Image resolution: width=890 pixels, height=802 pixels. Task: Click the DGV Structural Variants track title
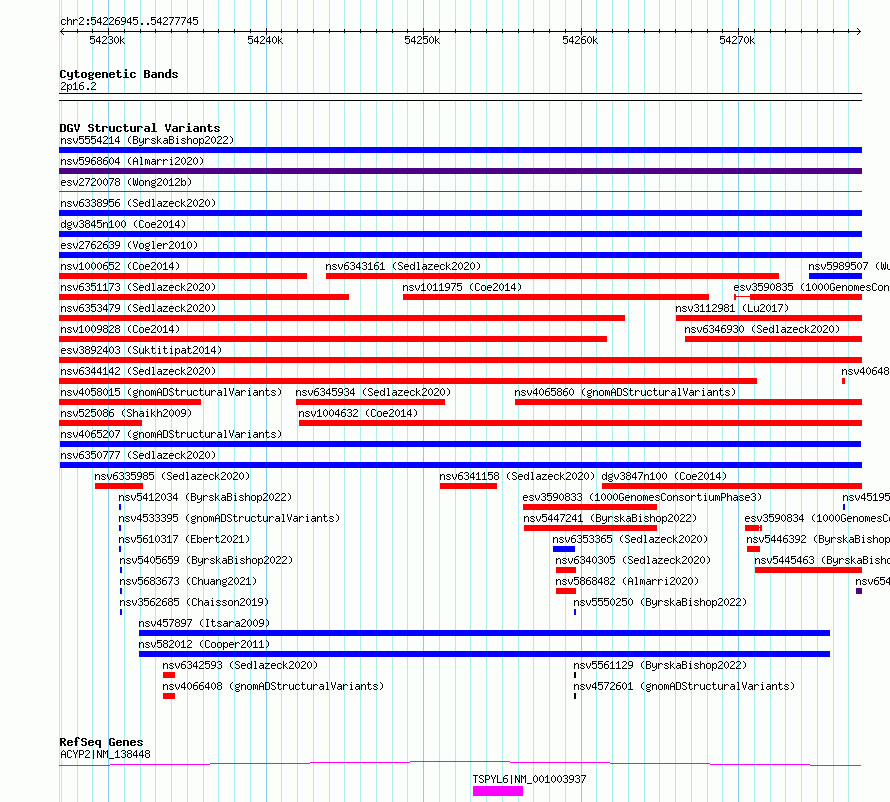click(x=140, y=128)
